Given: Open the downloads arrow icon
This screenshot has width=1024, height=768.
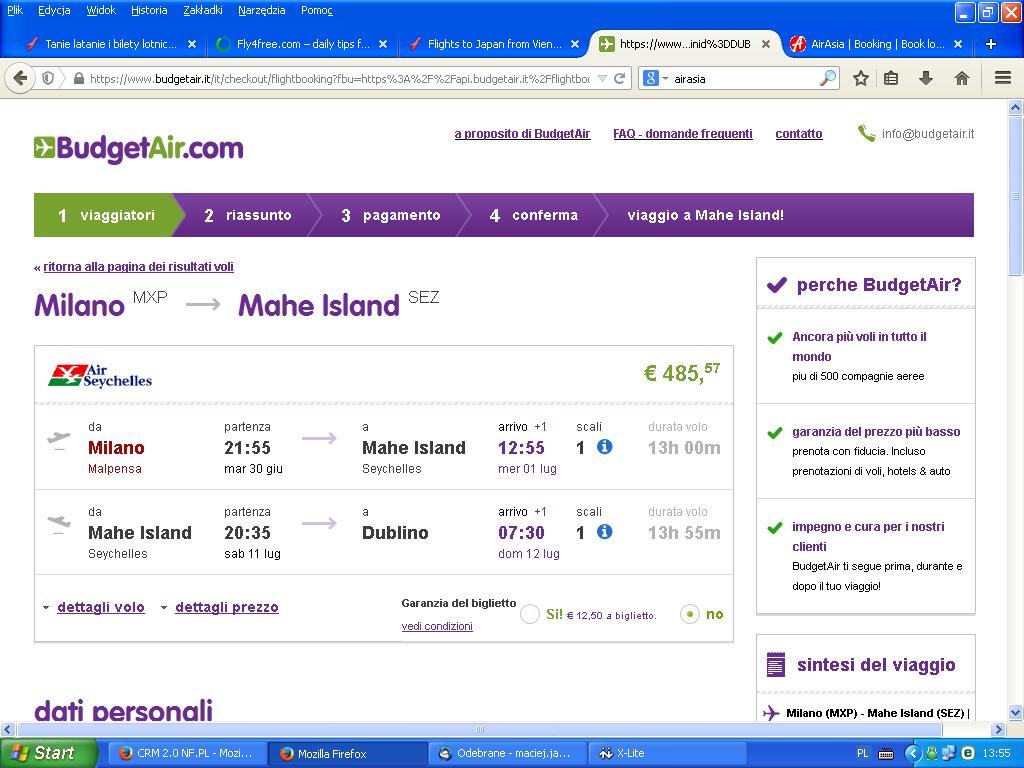Looking at the screenshot, I should tap(925, 78).
